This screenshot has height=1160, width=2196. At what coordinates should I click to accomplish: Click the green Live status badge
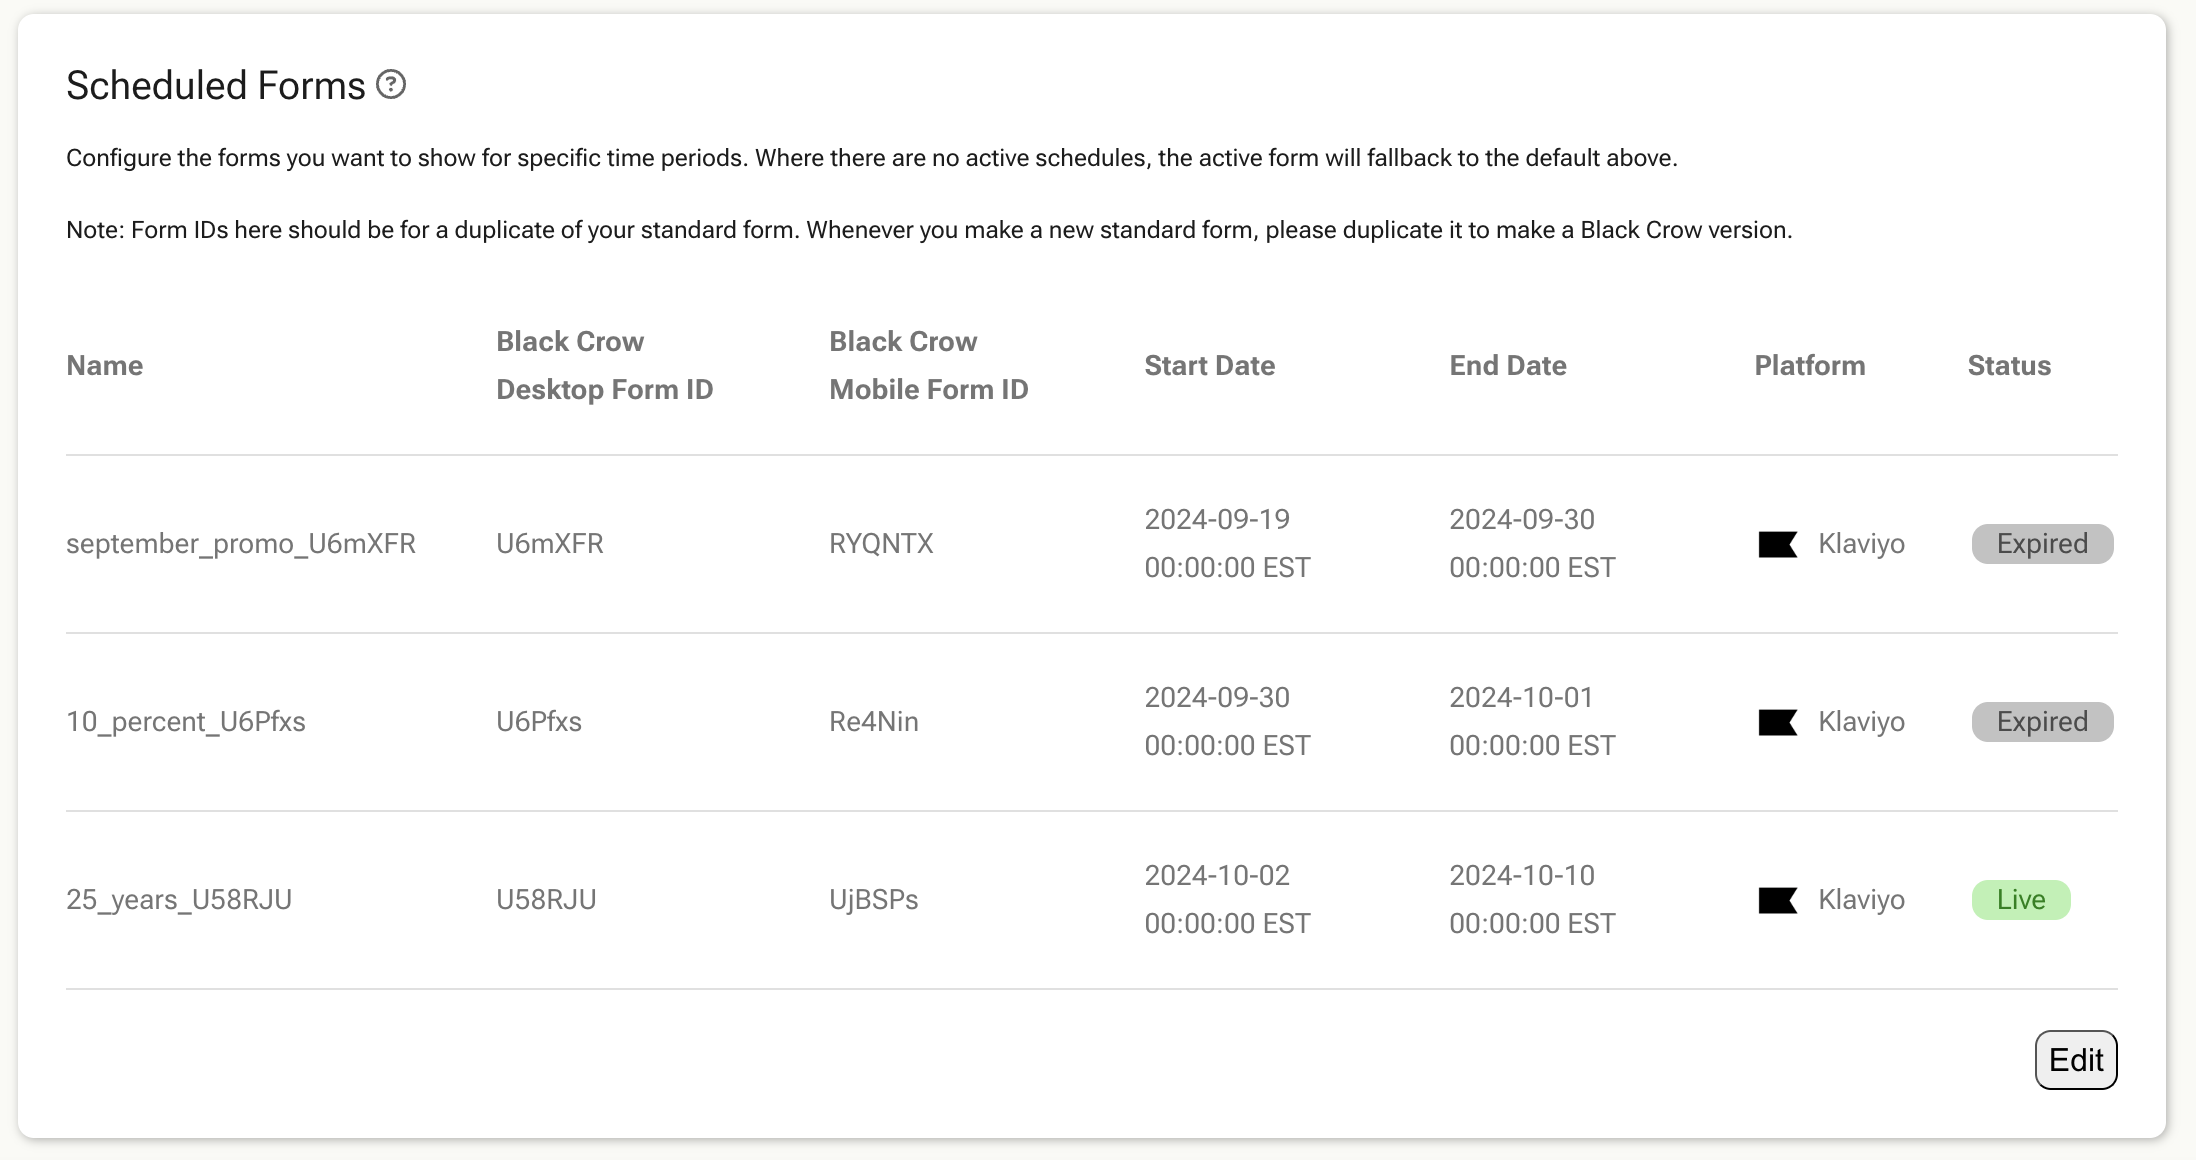[x=2021, y=900]
